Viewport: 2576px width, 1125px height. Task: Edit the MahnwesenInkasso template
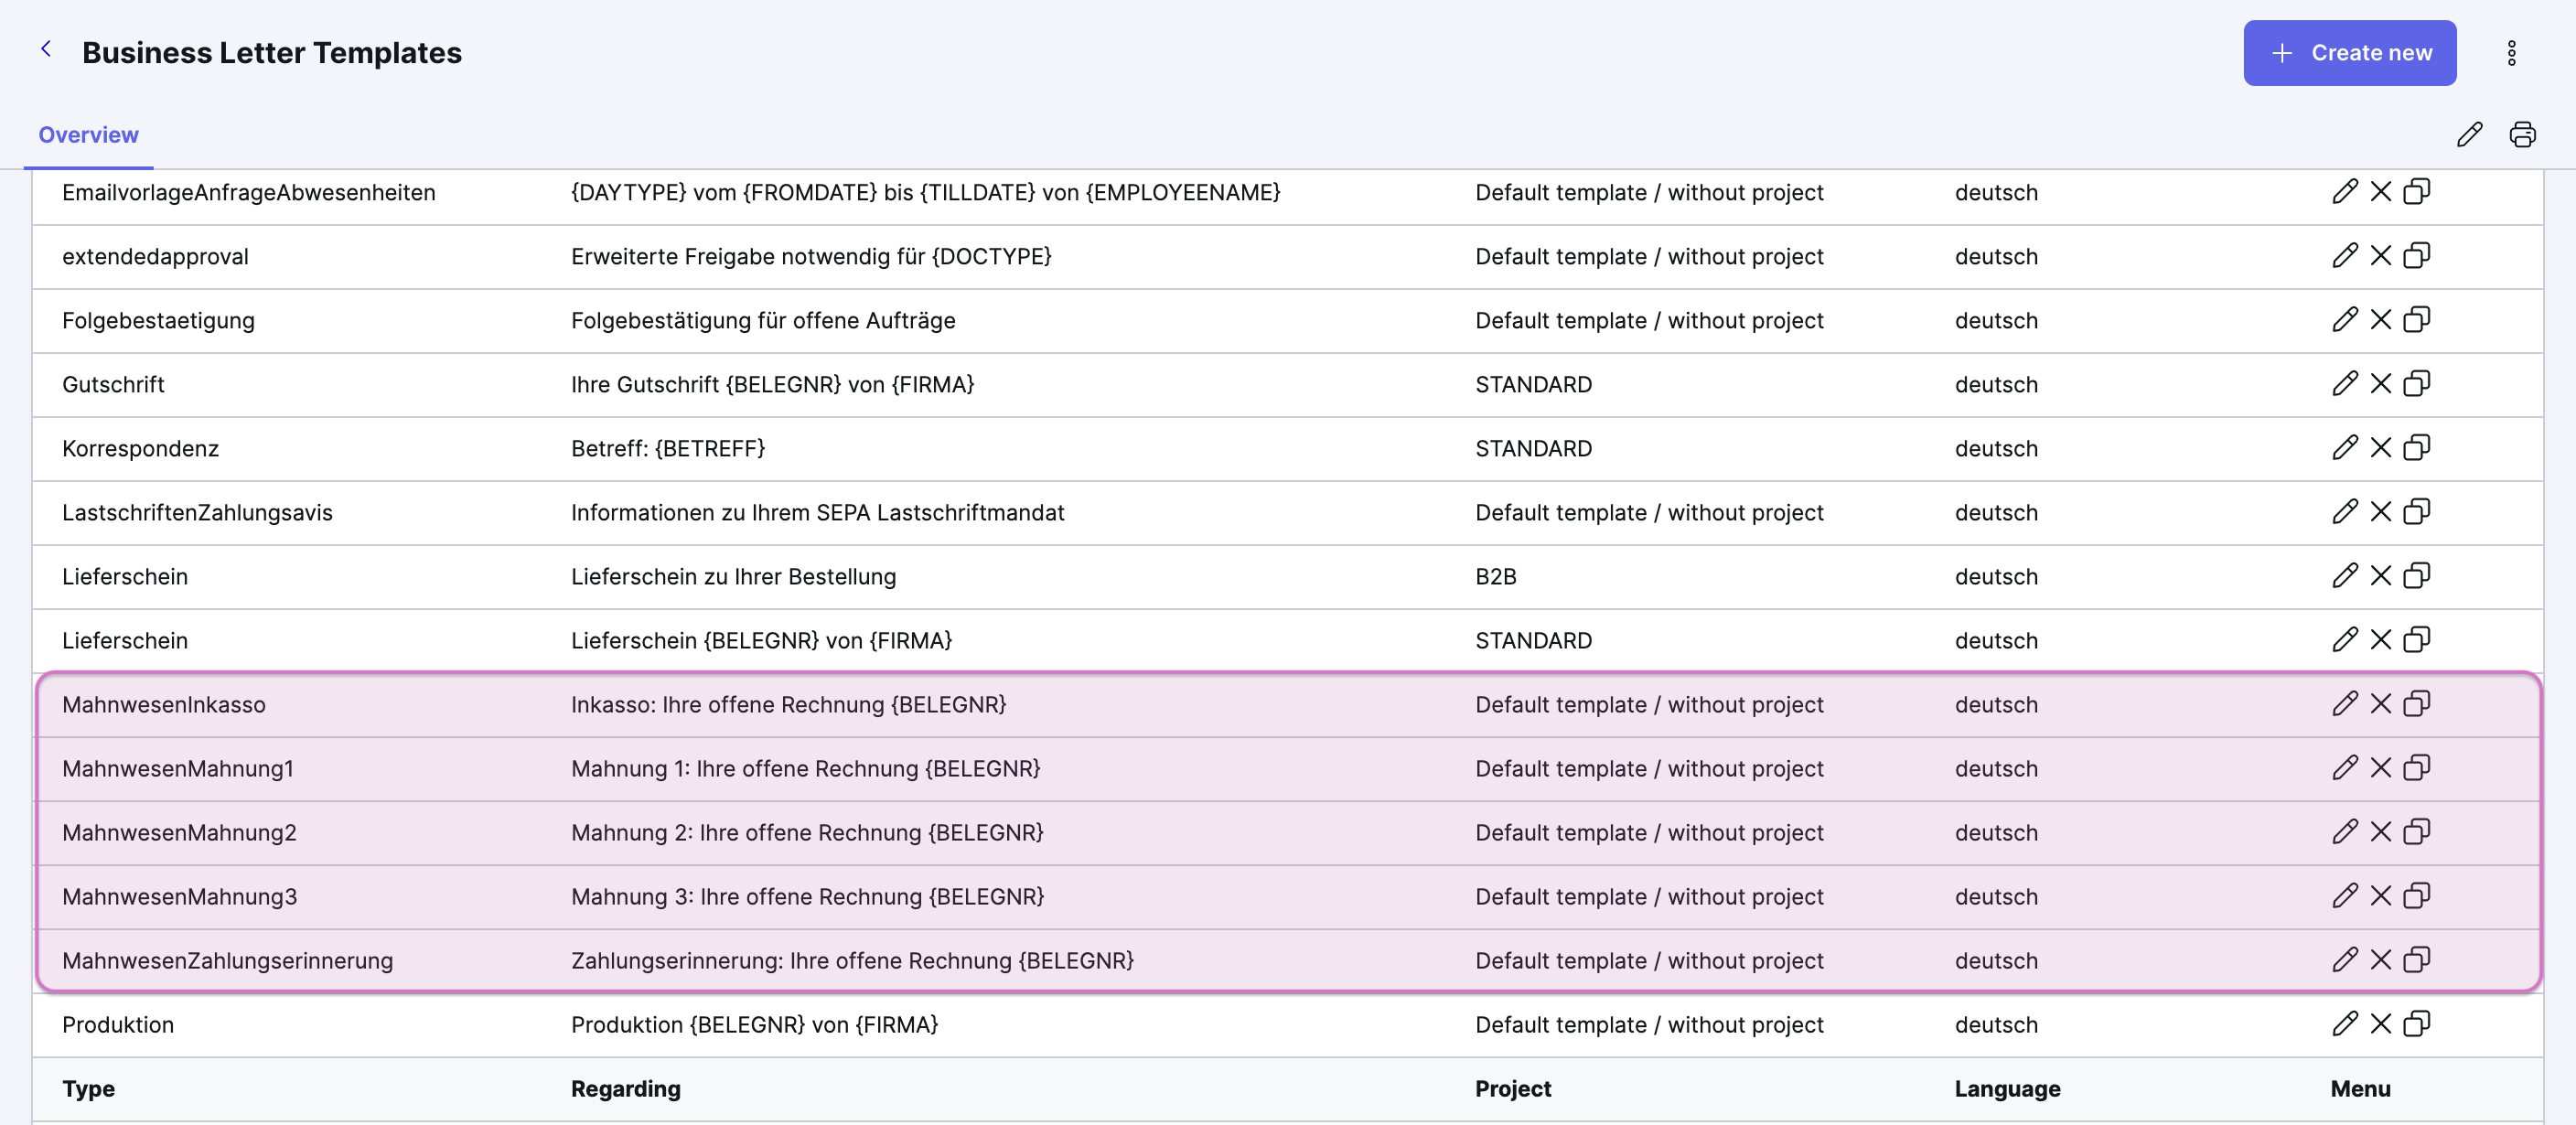[2345, 704]
